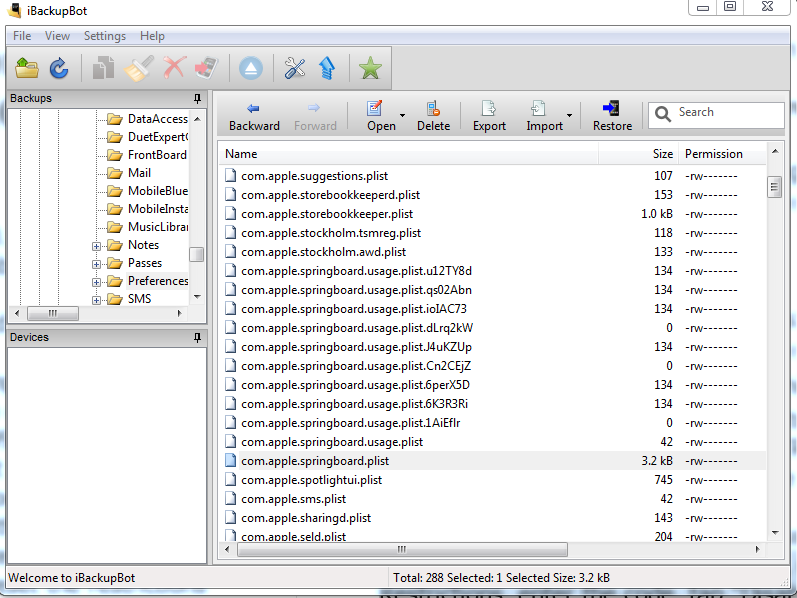The width and height of the screenshot is (797, 598).
Task: Sort by the Permission column header
Action: point(721,154)
